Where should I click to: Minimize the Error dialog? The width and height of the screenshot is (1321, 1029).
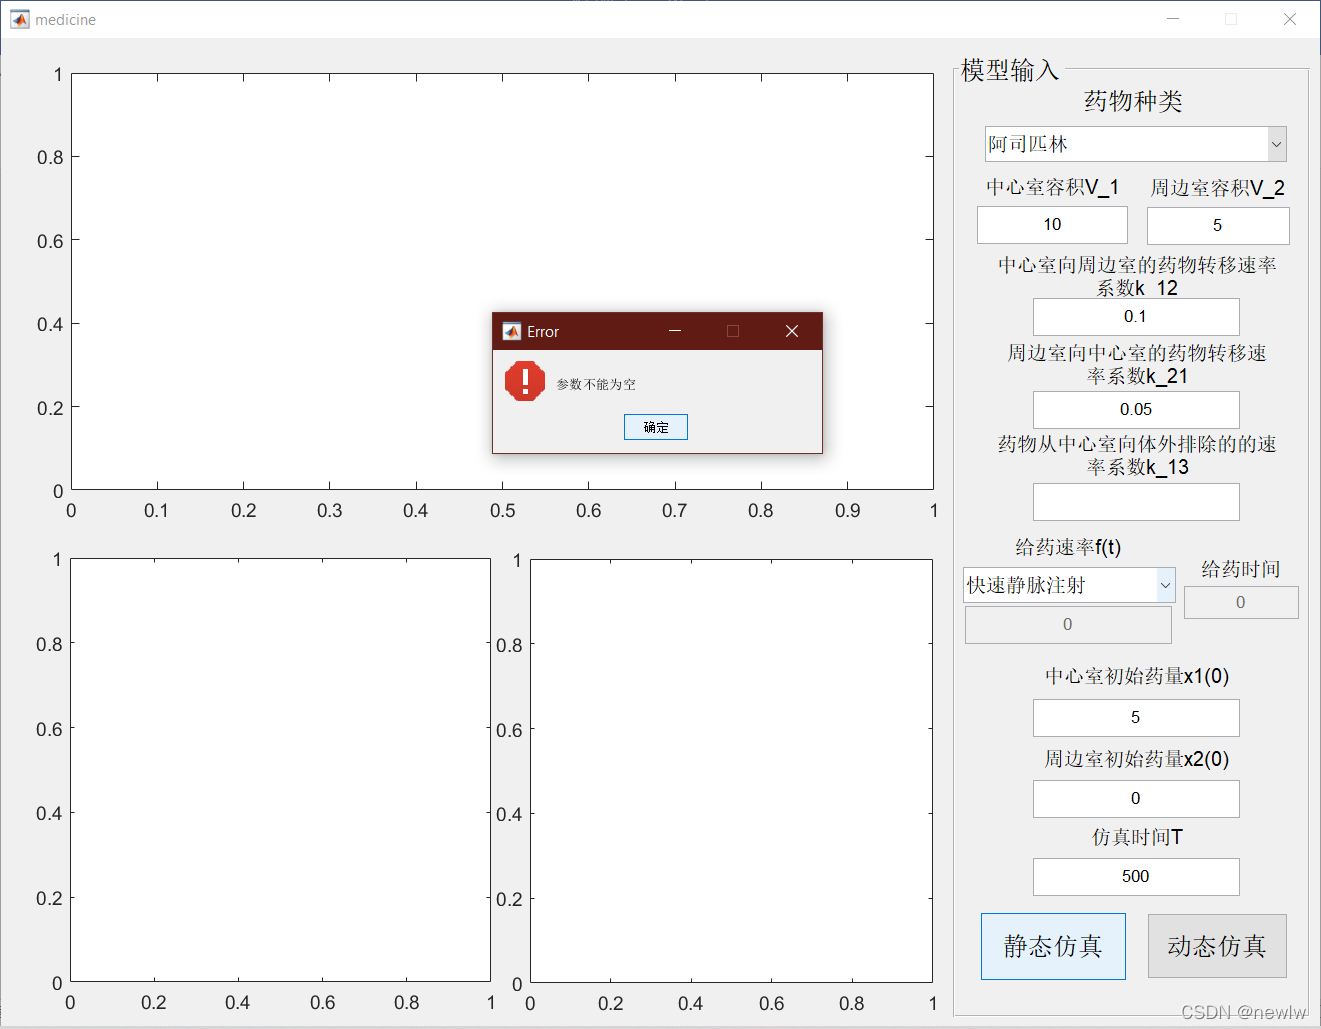(x=675, y=331)
